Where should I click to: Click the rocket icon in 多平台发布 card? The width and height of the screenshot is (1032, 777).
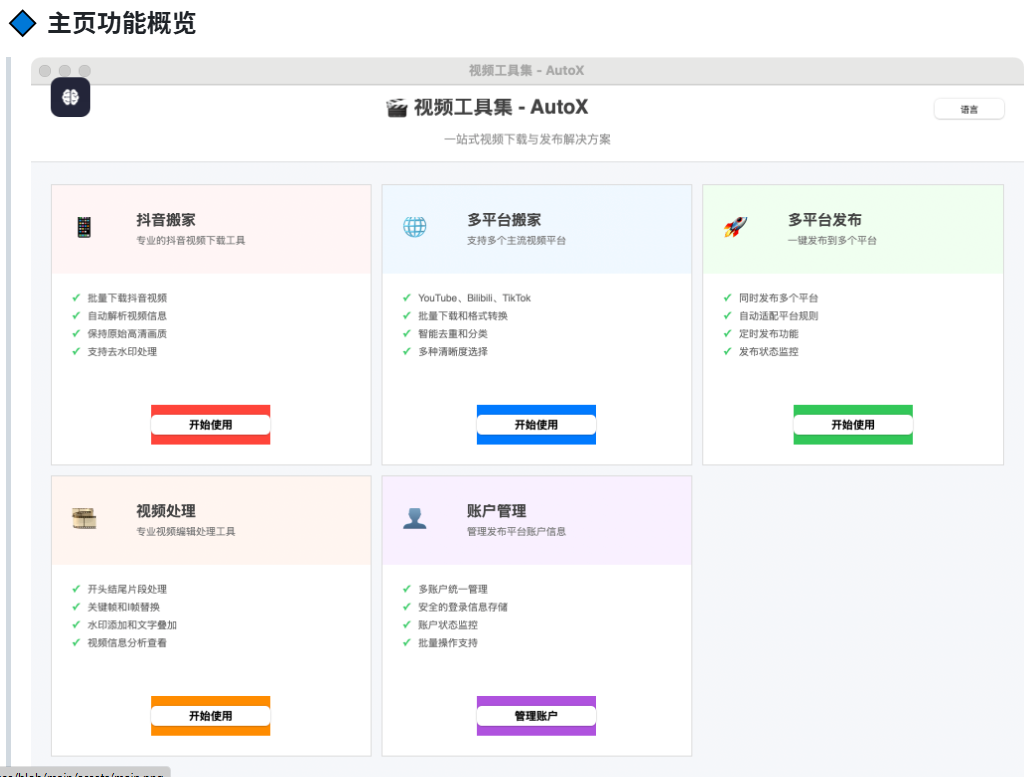[x=735, y=227]
